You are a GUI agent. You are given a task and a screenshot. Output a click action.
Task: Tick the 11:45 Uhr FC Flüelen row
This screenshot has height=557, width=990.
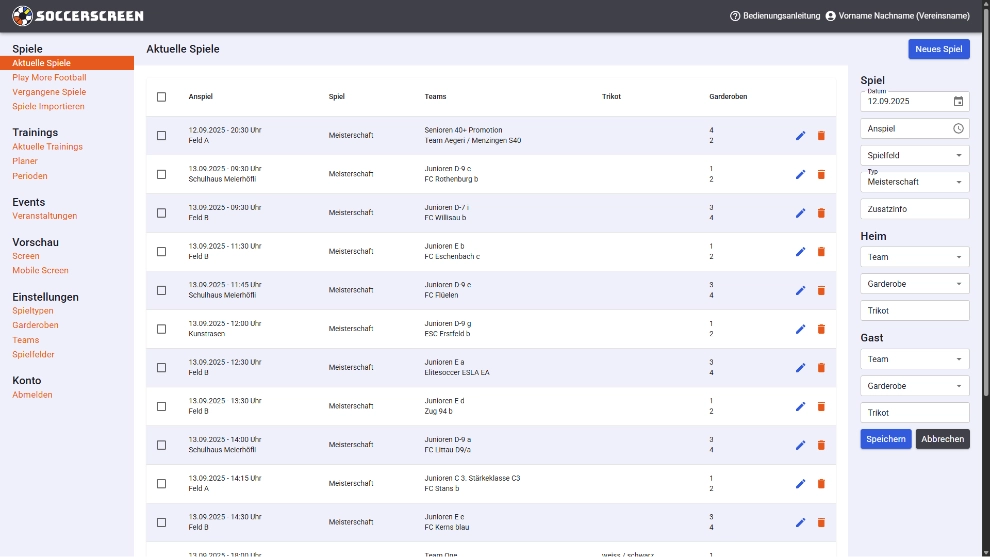162,290
